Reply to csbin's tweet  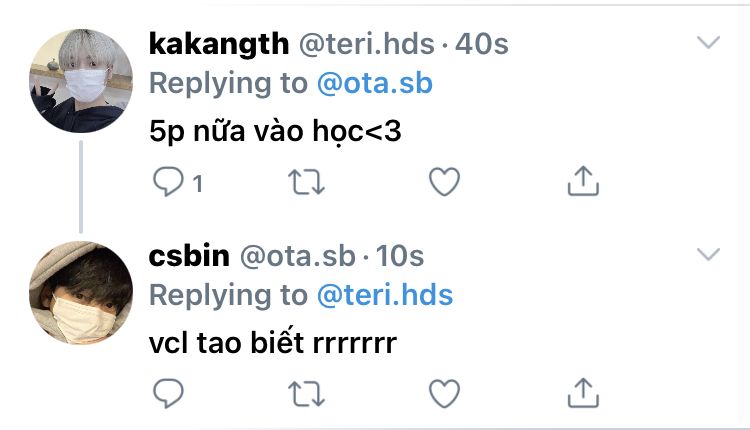[x=168, y=393]
